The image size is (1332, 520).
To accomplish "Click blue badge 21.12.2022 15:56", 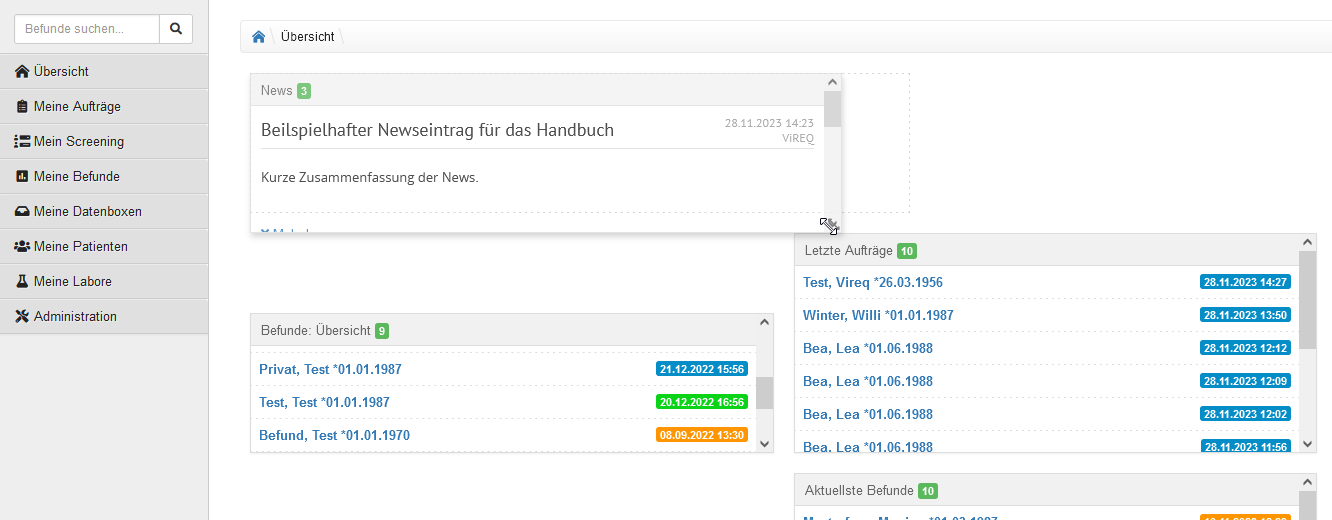I will 702,369.
